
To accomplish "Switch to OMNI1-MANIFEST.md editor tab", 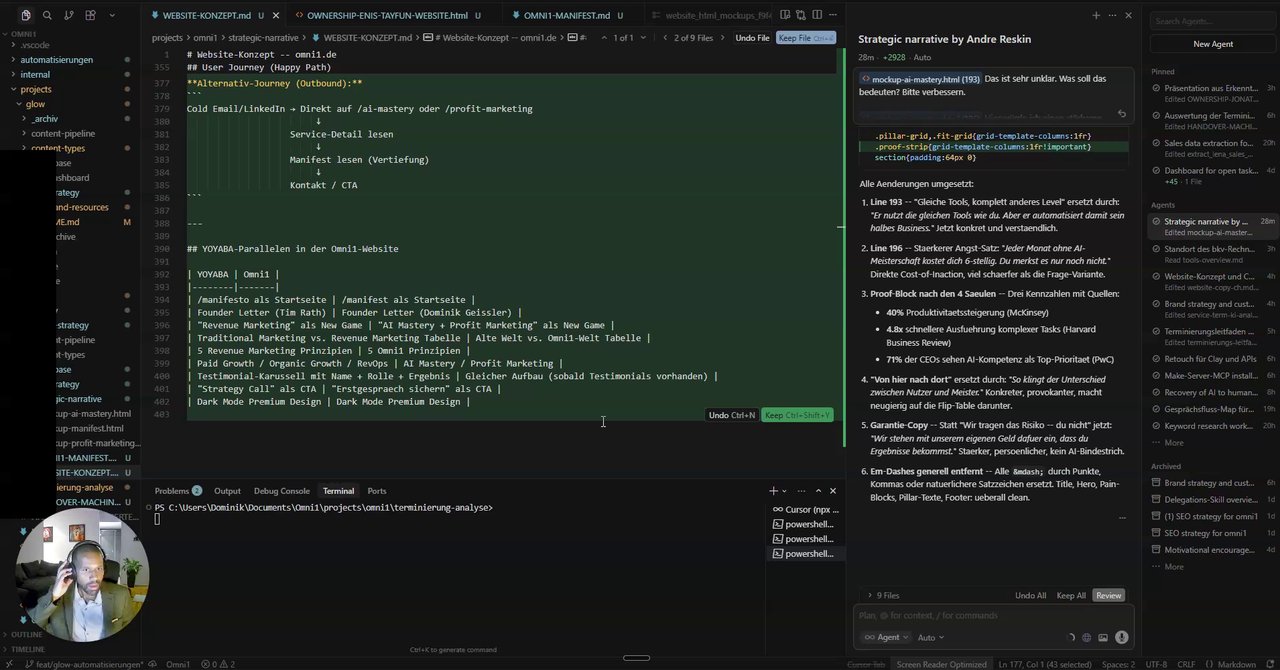I will click(x=567, y=16).
